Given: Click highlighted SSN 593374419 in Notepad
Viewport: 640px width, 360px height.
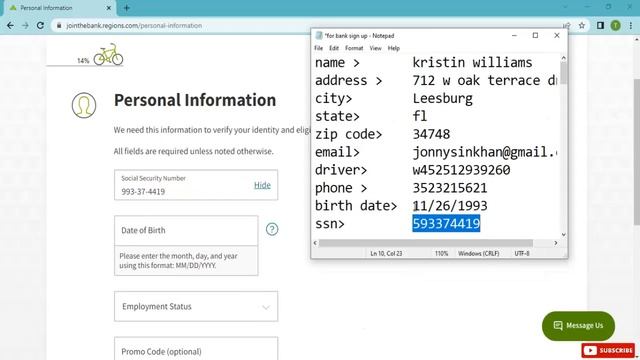Looking at the screenshot, I should click(x=446, y=224).
